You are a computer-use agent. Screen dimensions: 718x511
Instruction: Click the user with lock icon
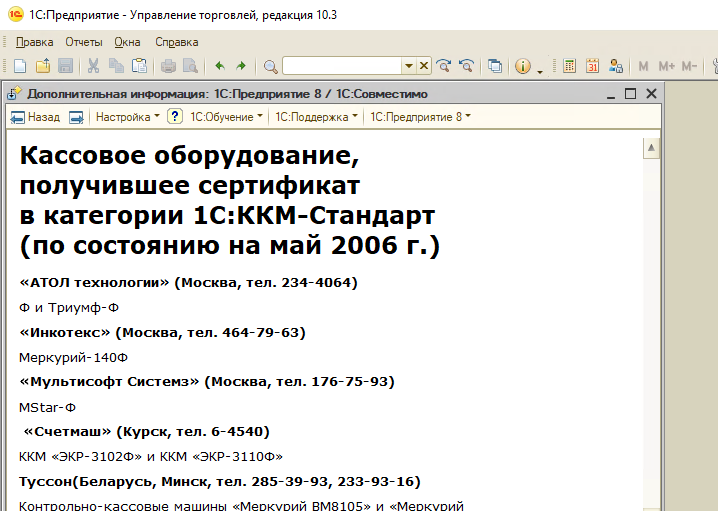coord(616,66)
